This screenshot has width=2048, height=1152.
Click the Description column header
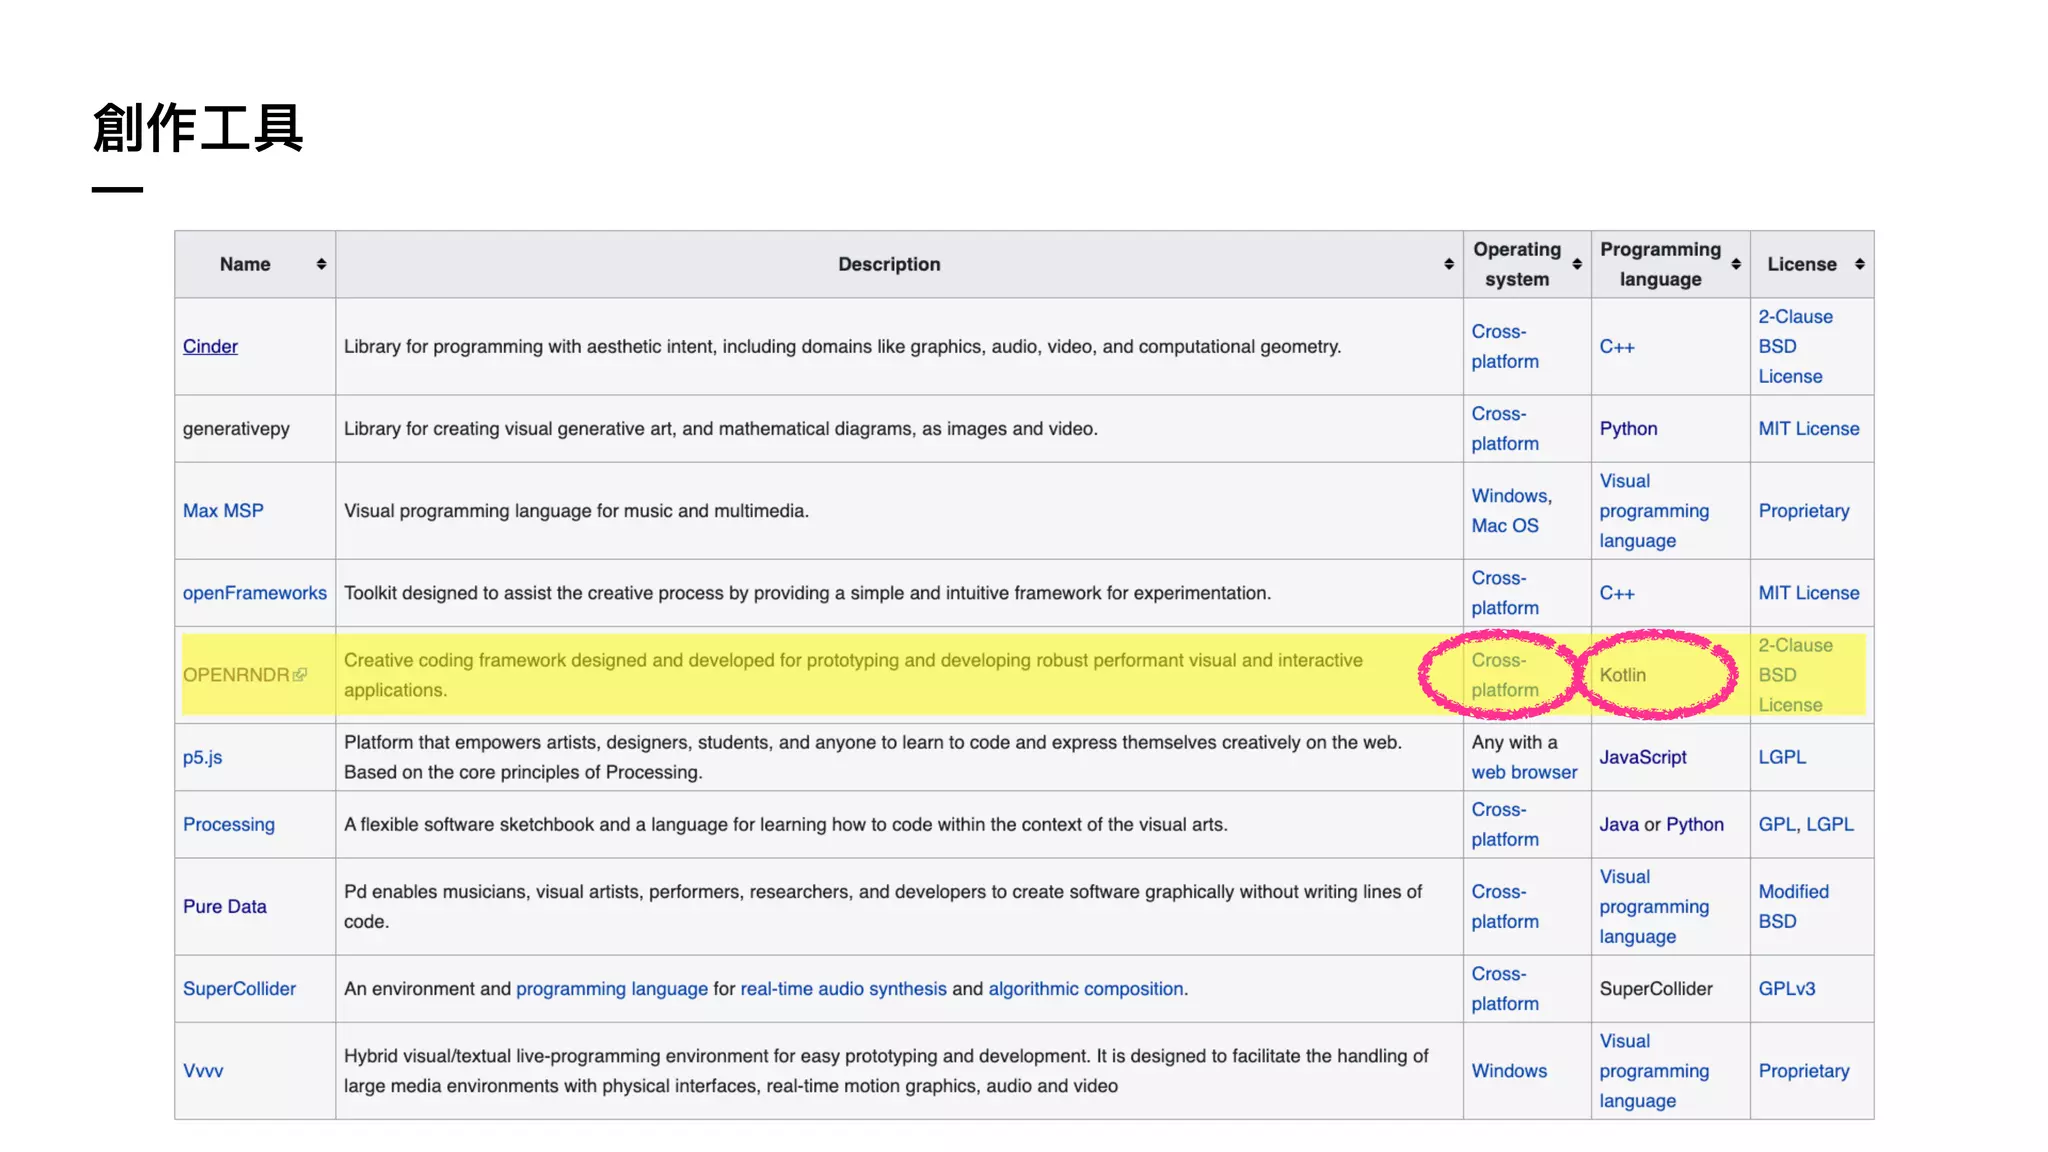899,264
